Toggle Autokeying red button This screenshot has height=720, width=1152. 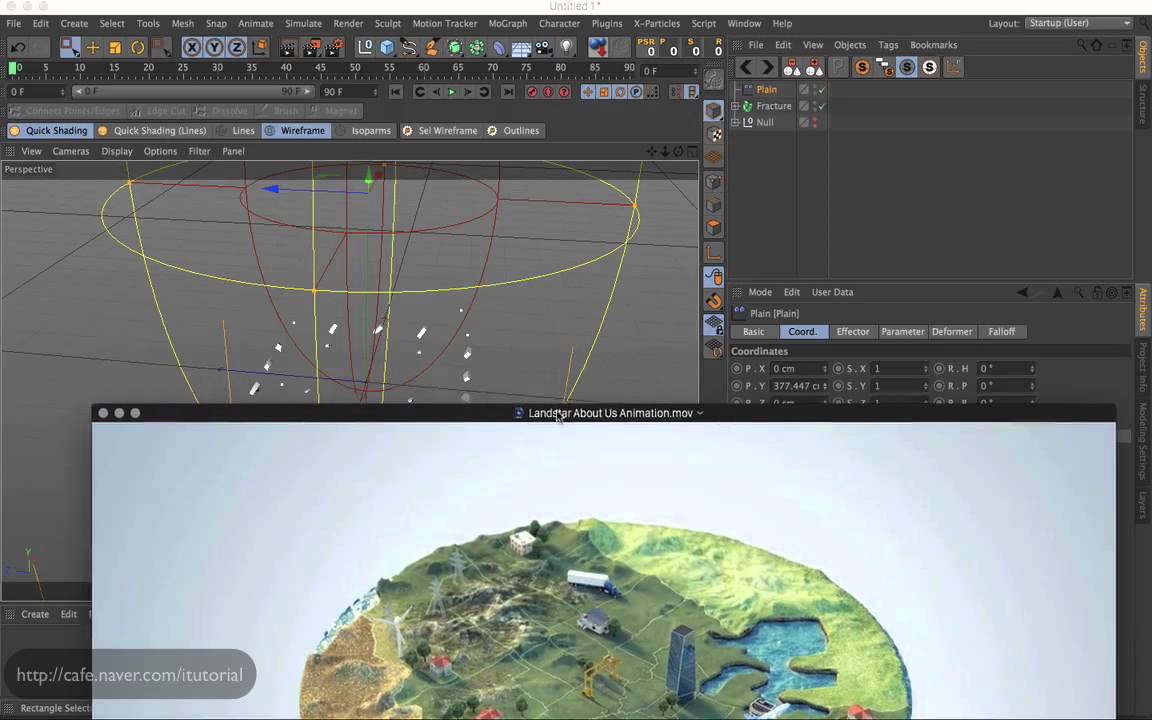[548, 92]
